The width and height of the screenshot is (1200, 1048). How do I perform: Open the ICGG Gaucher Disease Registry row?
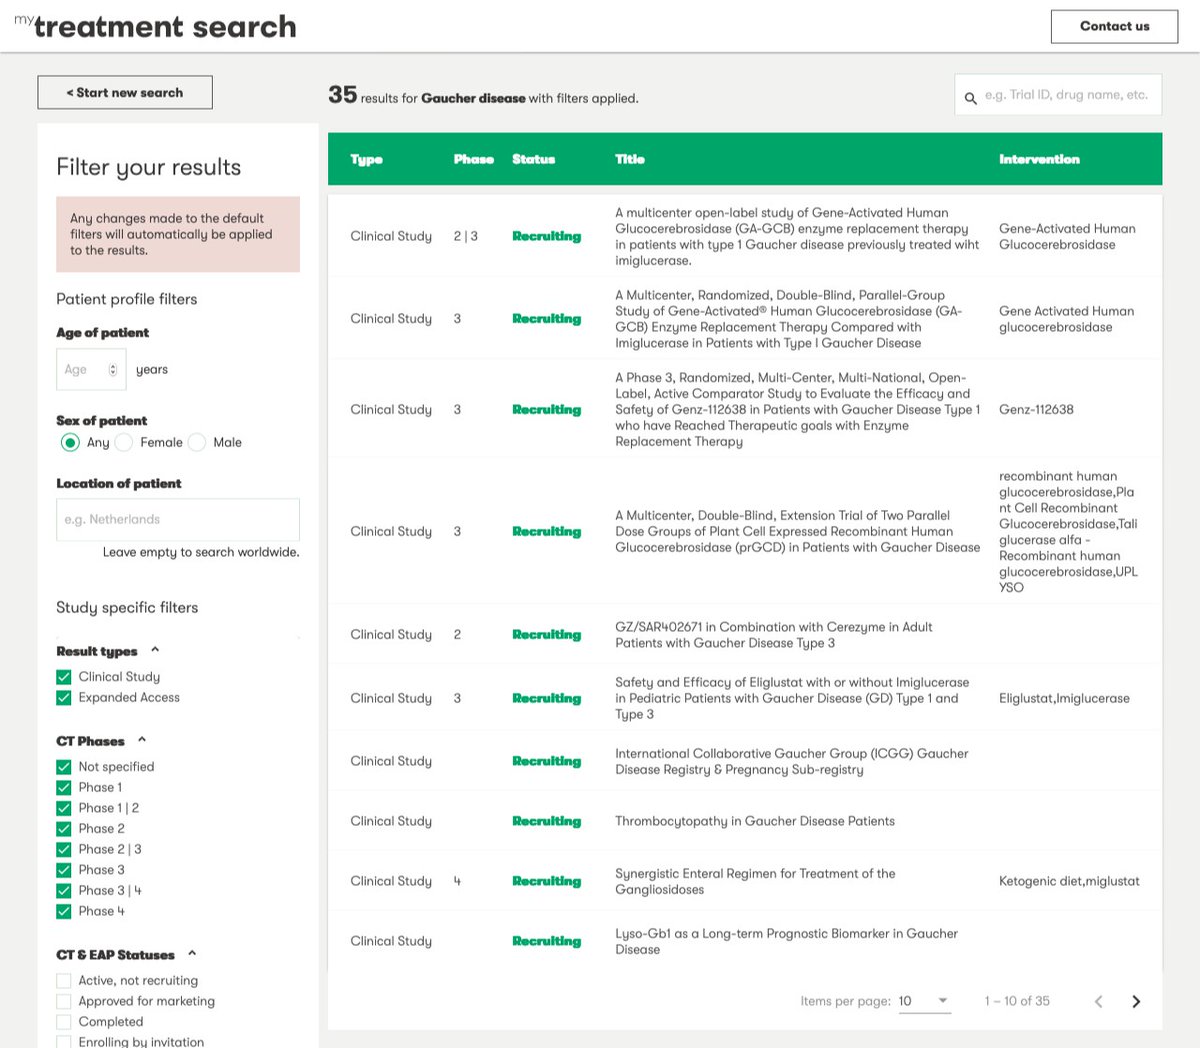click(x=745, y=762)
